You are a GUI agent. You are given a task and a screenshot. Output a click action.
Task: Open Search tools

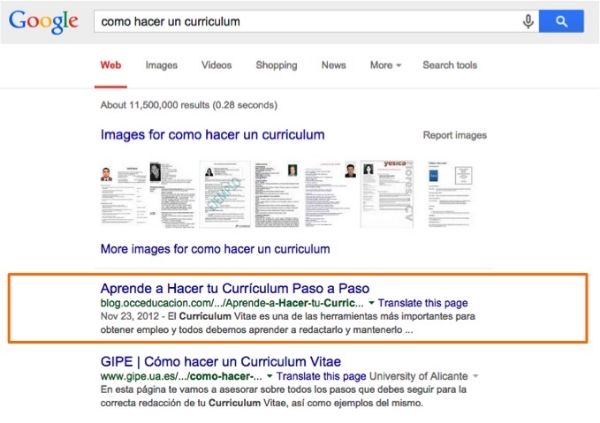[450, 65]
